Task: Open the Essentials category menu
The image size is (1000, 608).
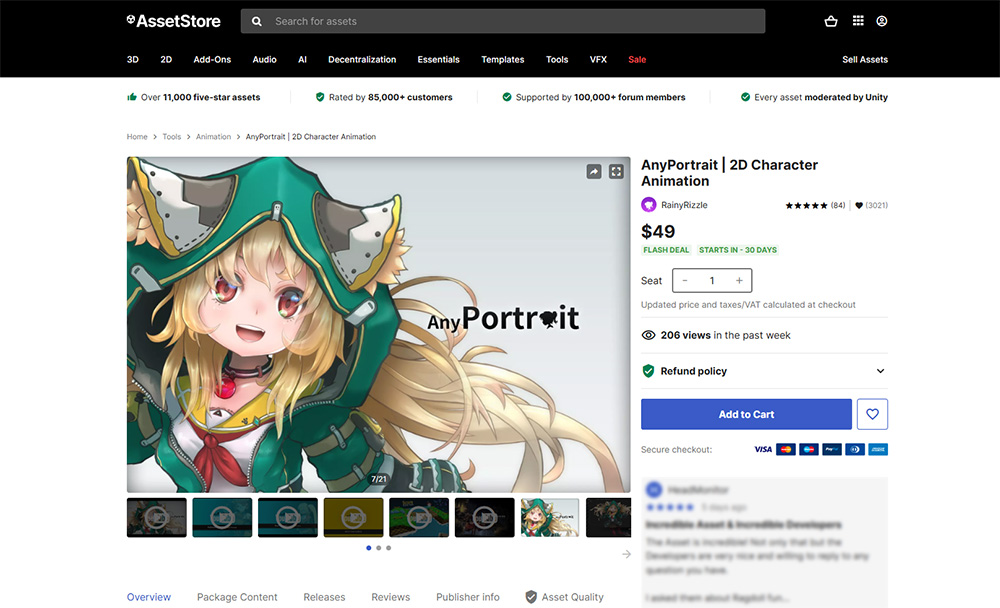Action: (439, 59)
